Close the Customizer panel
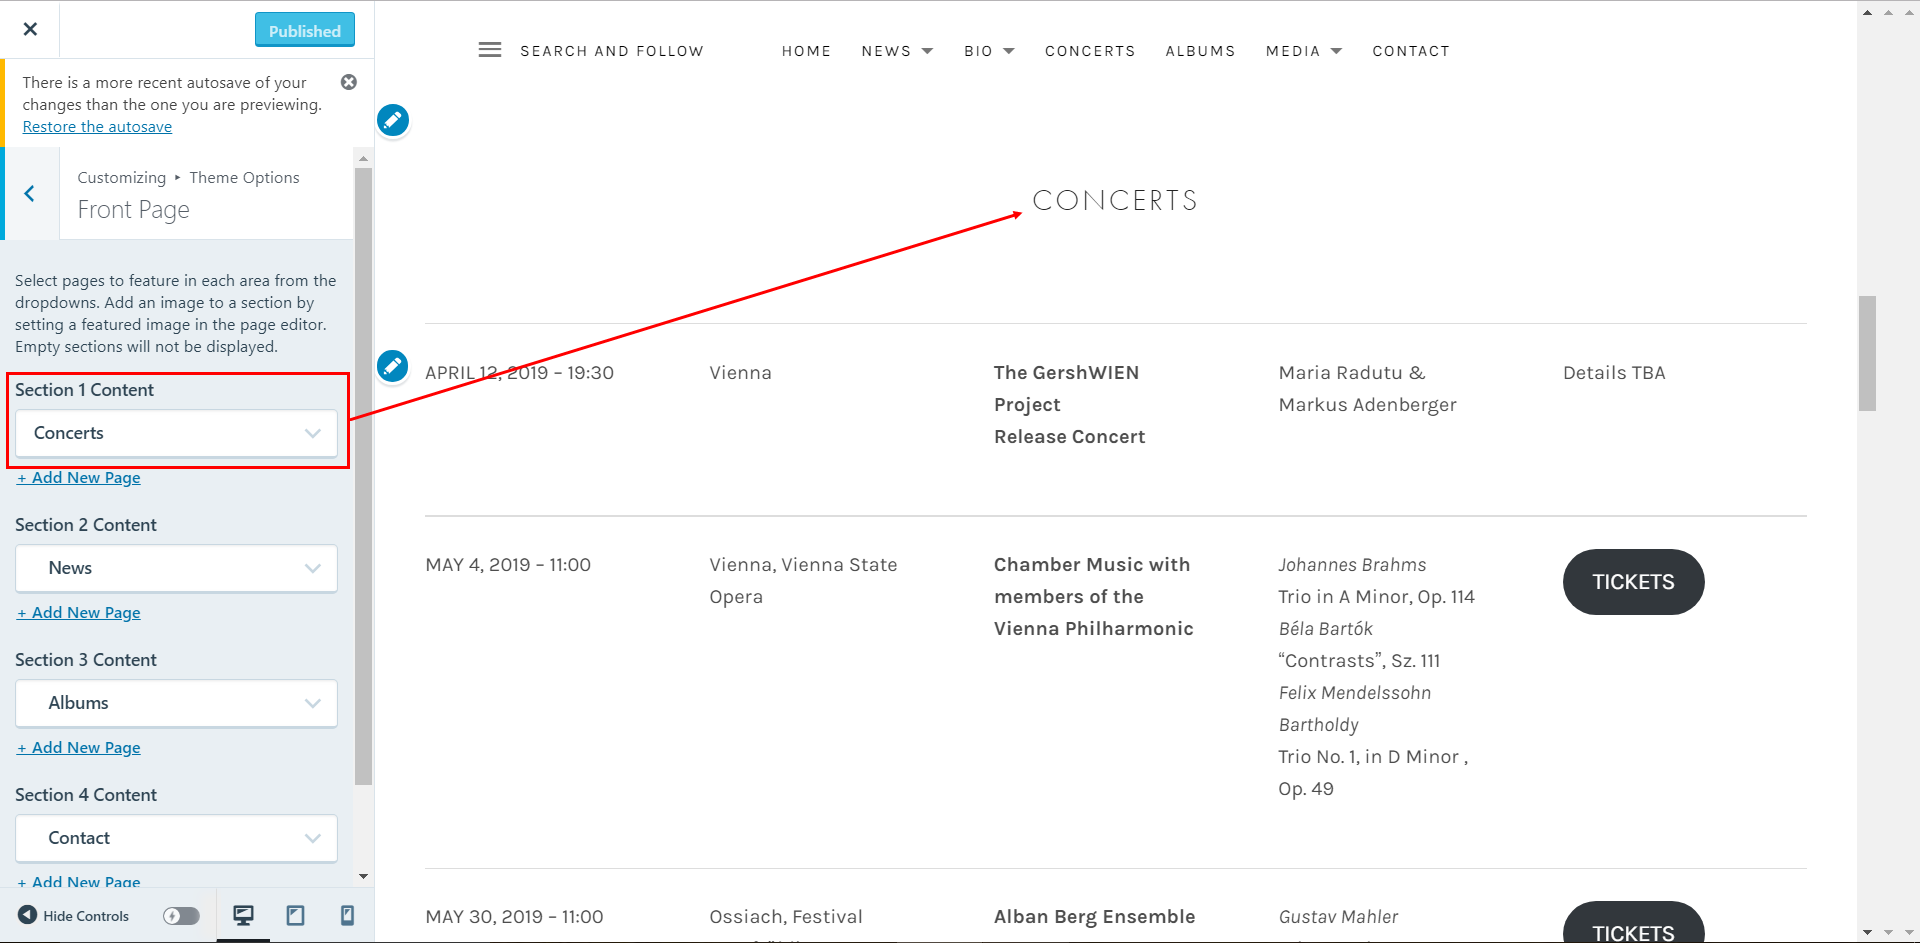Image resolution: width=1920 pixels, height=943 pixels. [30, 29]
